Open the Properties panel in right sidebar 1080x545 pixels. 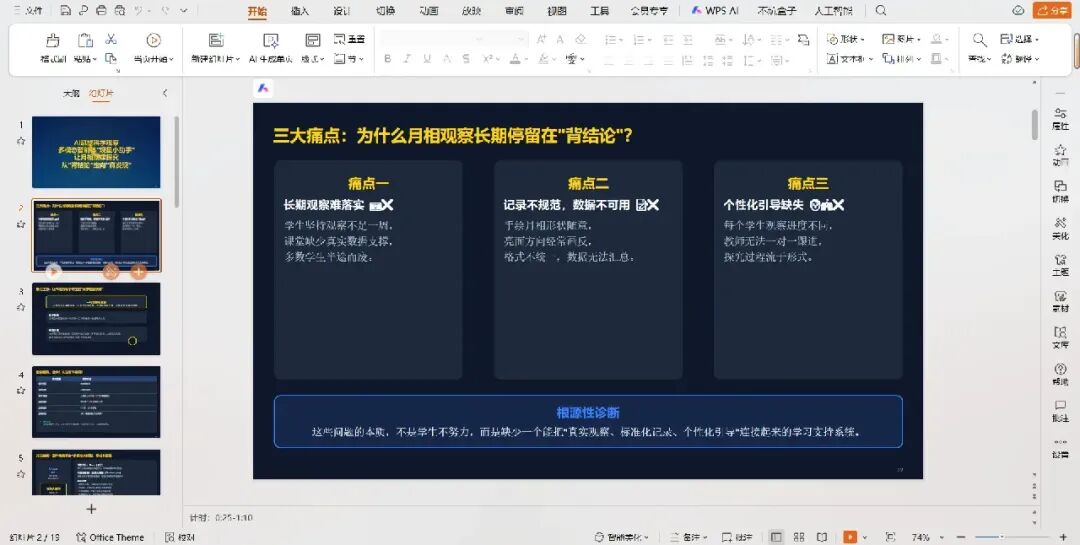point(1060,119)
